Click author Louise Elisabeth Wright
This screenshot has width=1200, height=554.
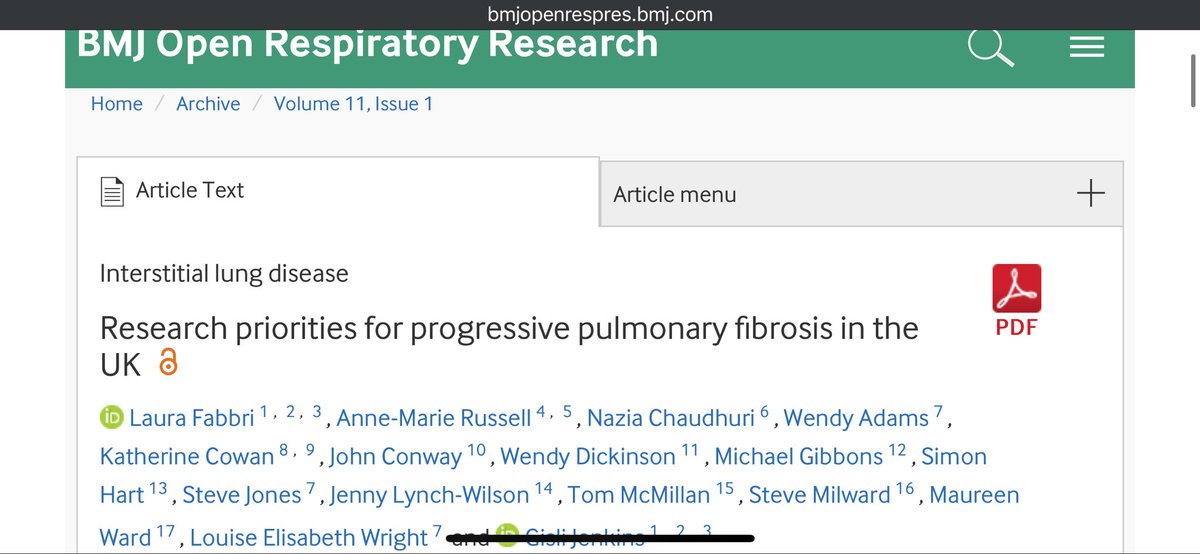[x=309, y=538]
